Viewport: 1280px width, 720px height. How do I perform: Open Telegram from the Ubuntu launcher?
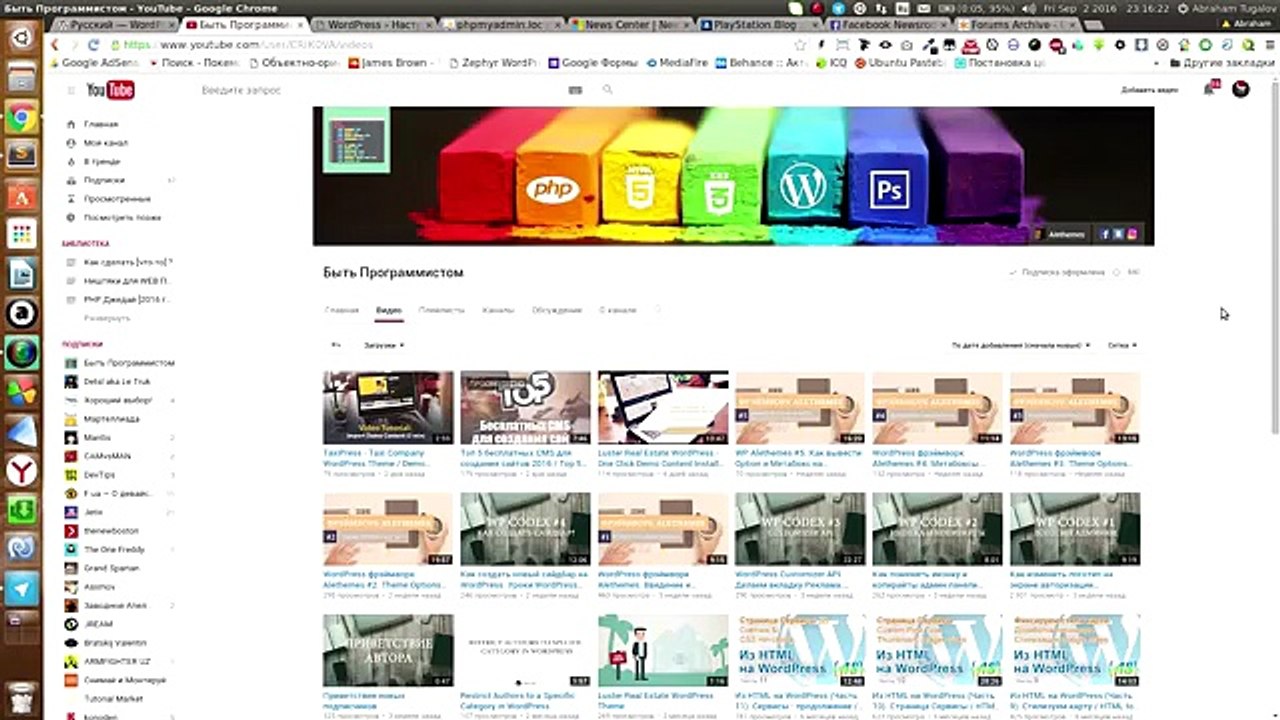coord(21,590)
